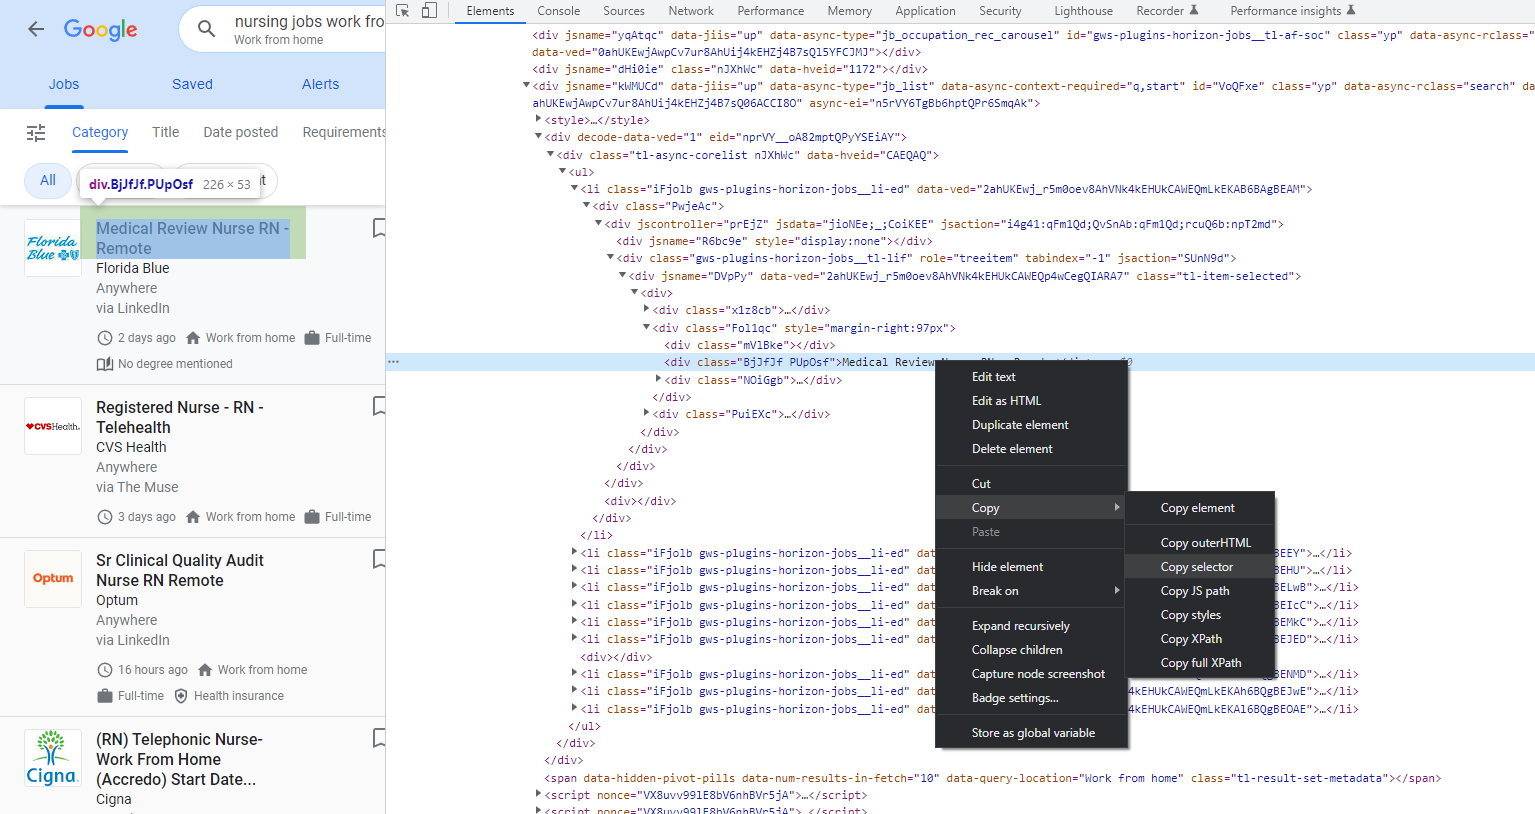Select Copy XPath in the submenu
1535x814 pixels.
click(x=1200, y=639)
